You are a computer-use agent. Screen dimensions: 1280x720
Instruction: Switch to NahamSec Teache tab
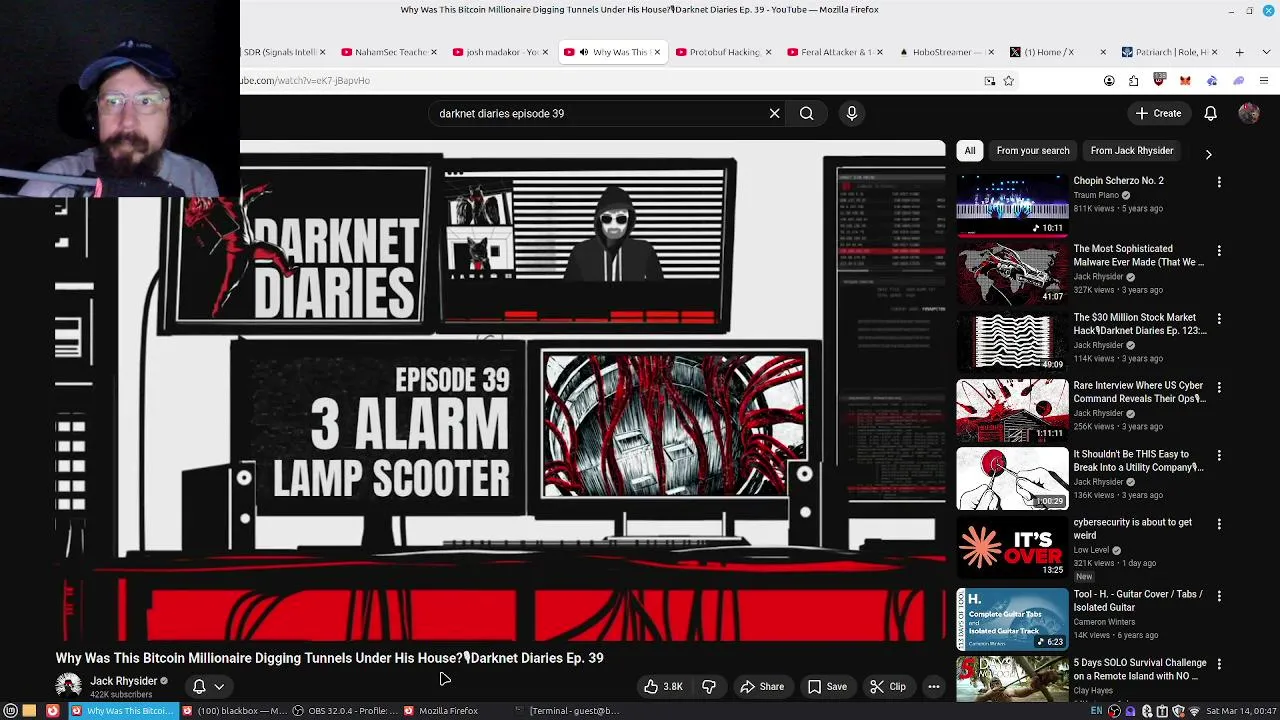384,52
